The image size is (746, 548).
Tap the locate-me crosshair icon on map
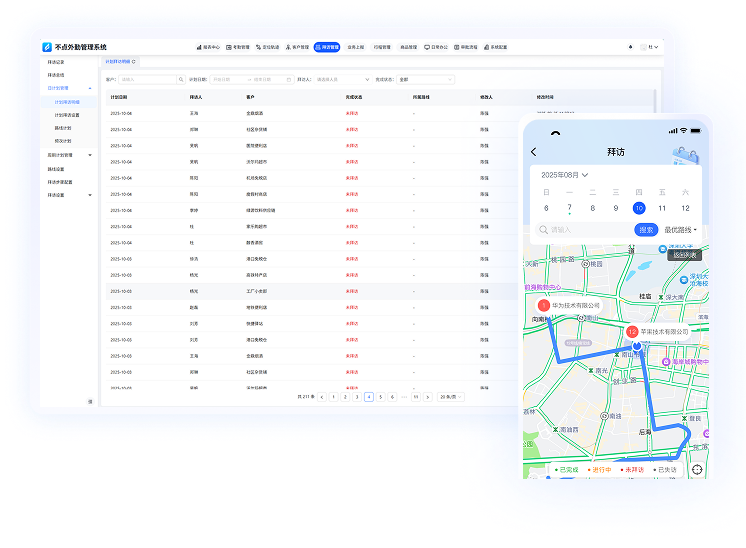click(697, 469)
